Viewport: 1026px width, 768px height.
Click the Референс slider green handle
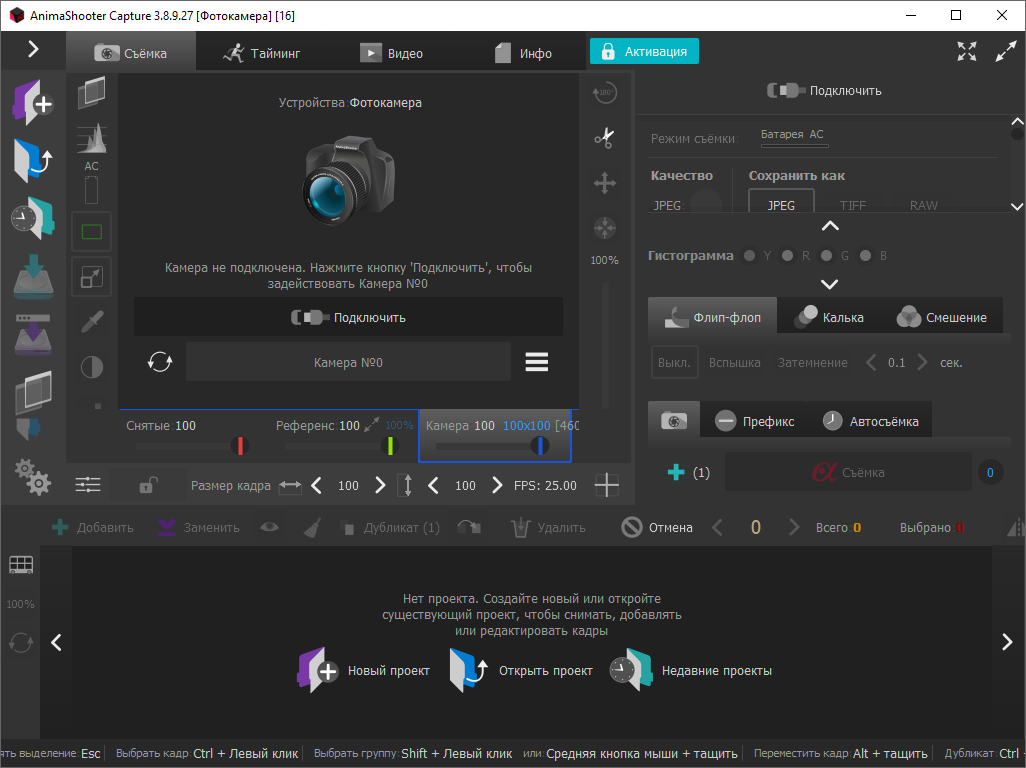click(390, 446)
